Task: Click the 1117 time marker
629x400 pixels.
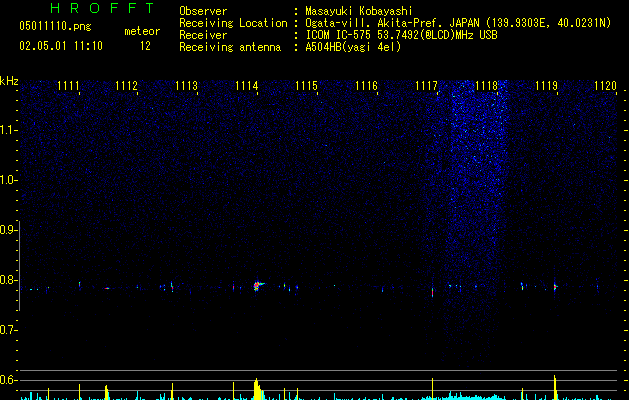Action: pos(426,86)
